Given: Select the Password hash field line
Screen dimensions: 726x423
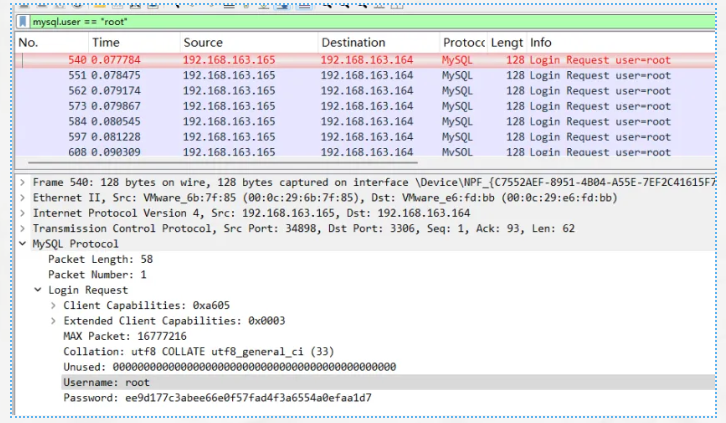Looking at the screenshot, I should 217,398.
